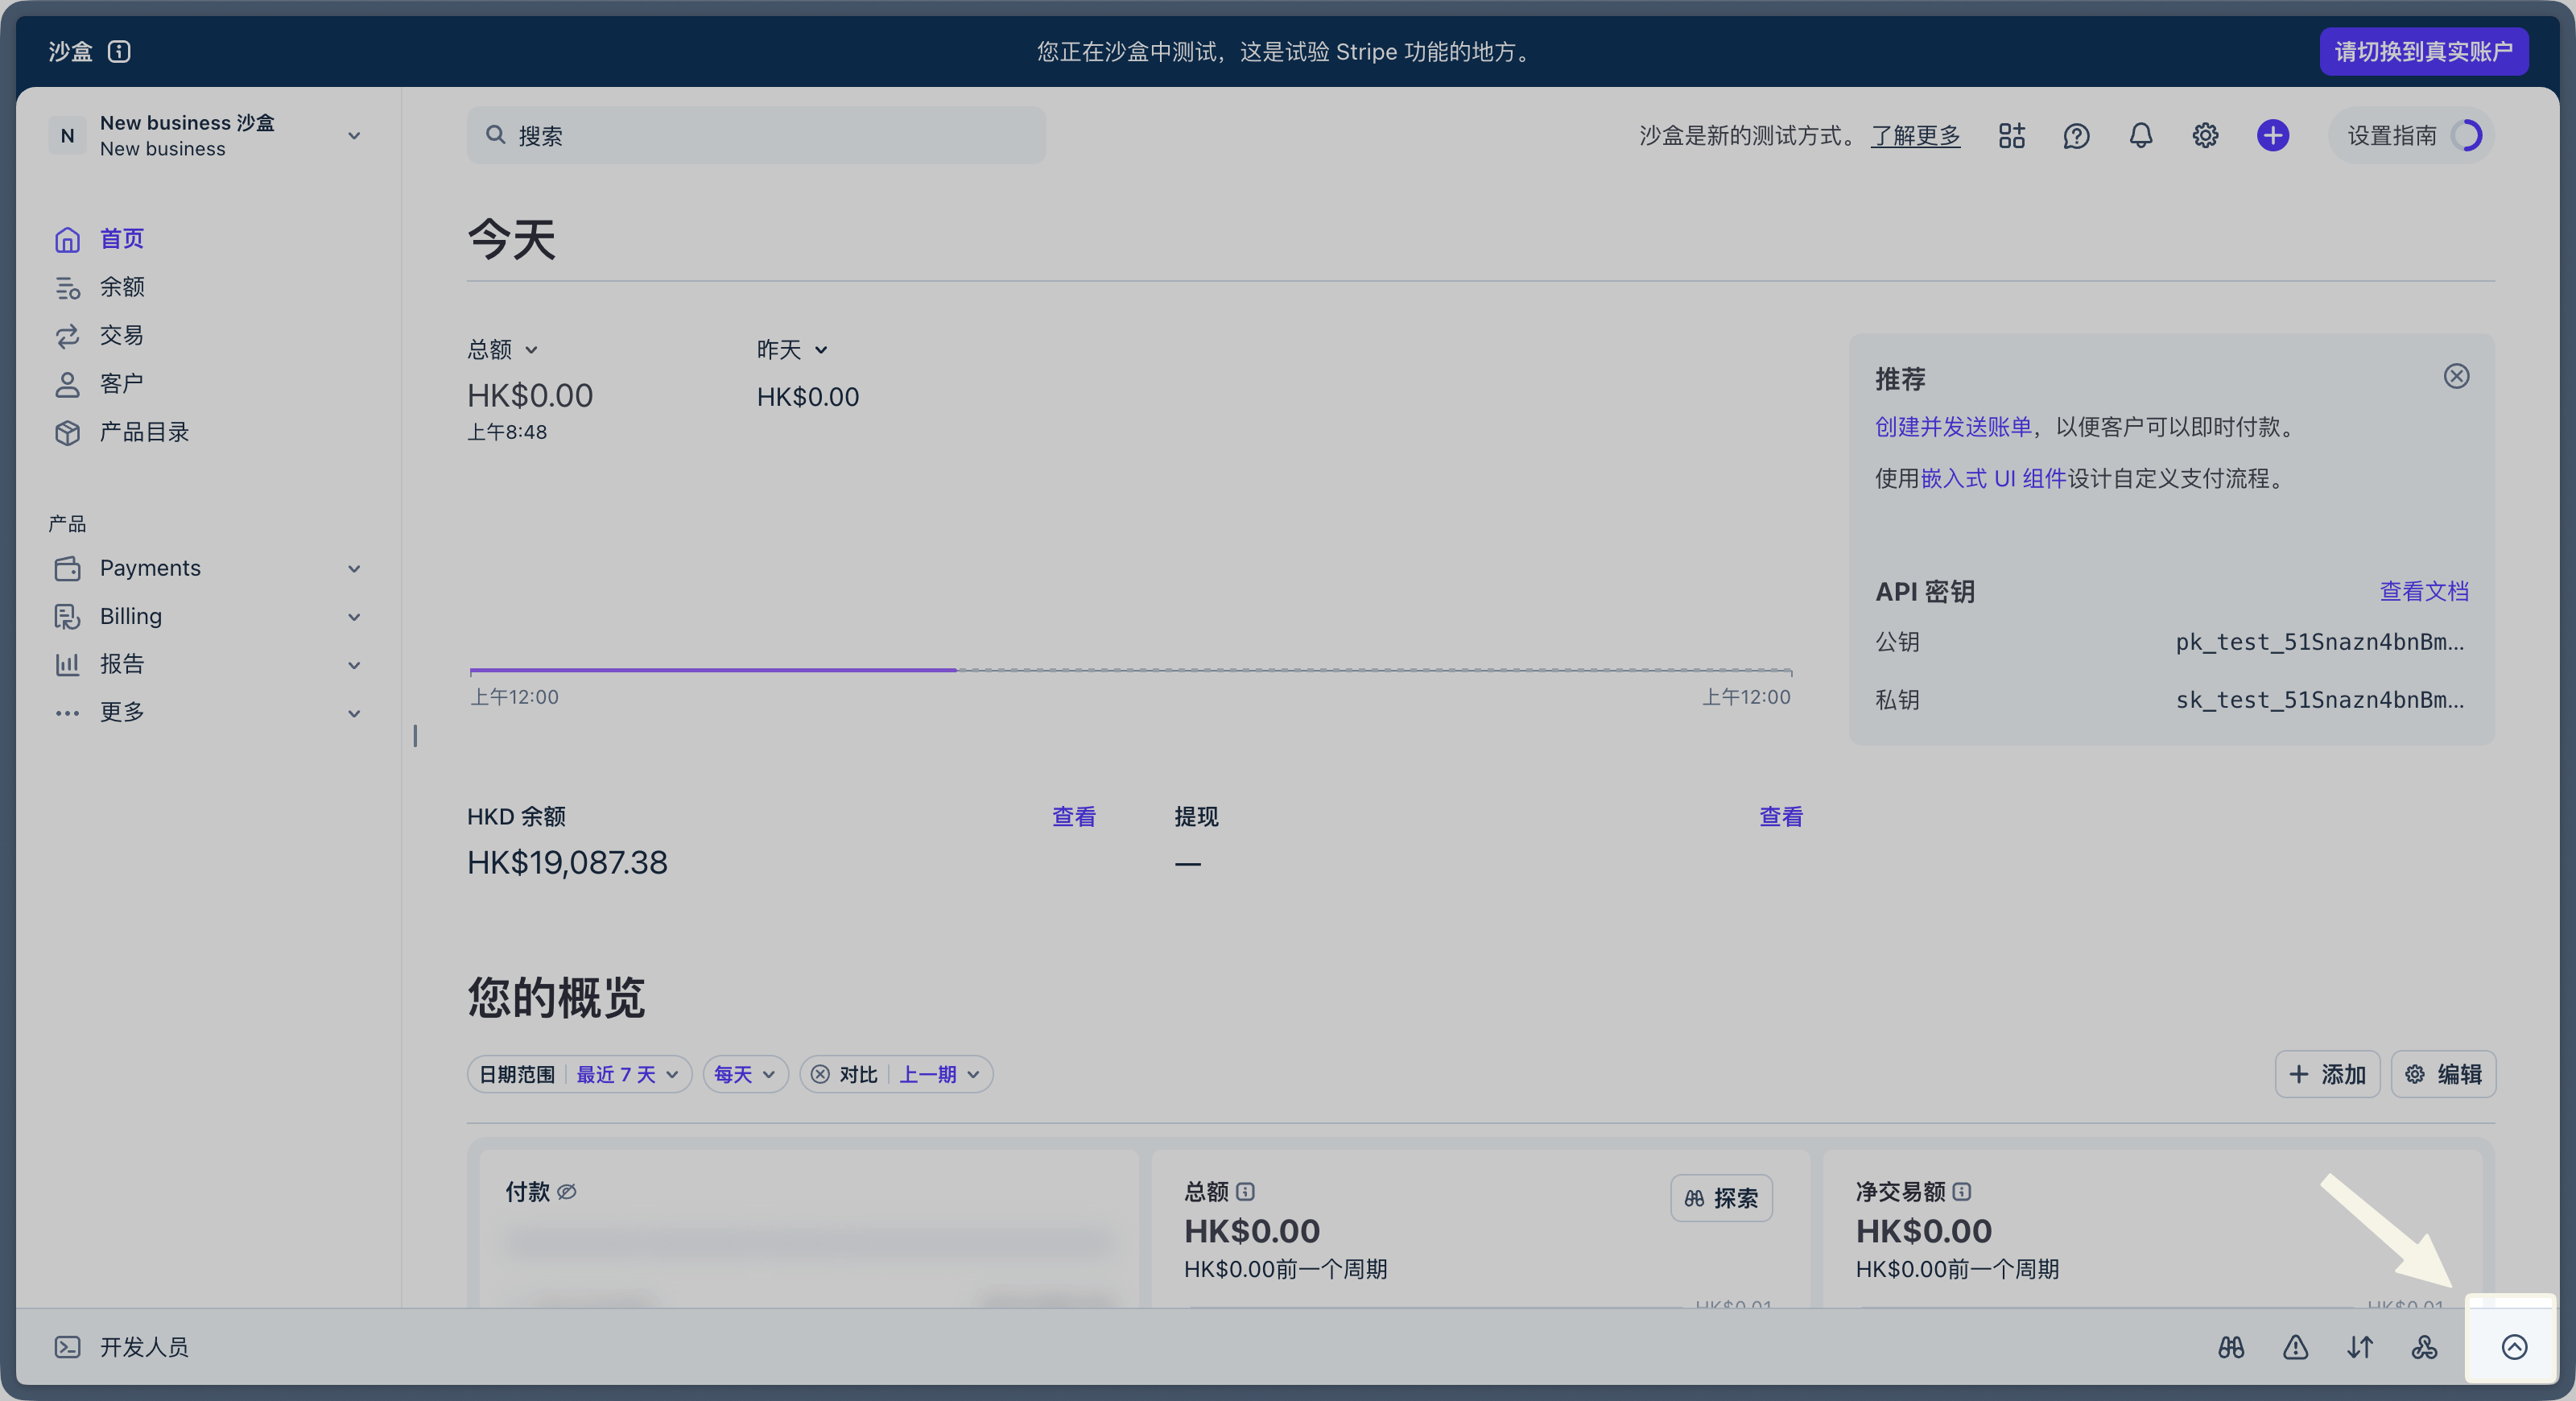The width and height of the screenshot is (2576, 1401).
Task: Expand developer panel with the up-chevron circle
Action: (x=2514, y=1347)
